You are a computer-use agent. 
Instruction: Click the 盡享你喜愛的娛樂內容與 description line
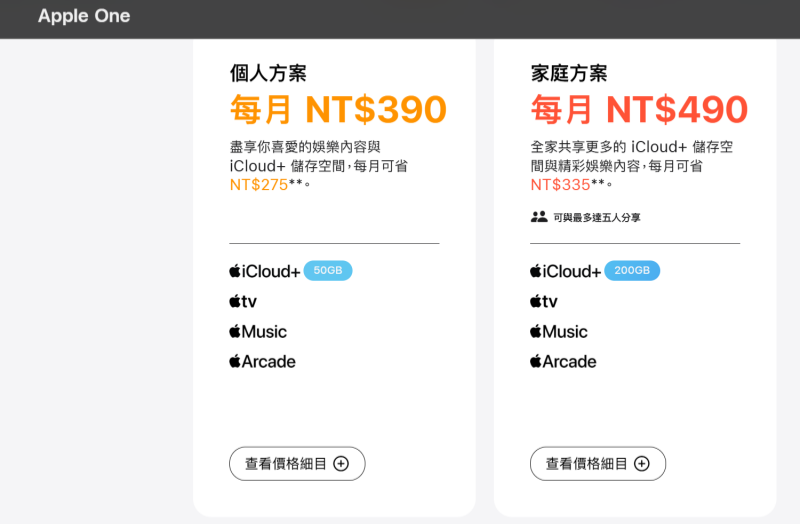(305, 147)
